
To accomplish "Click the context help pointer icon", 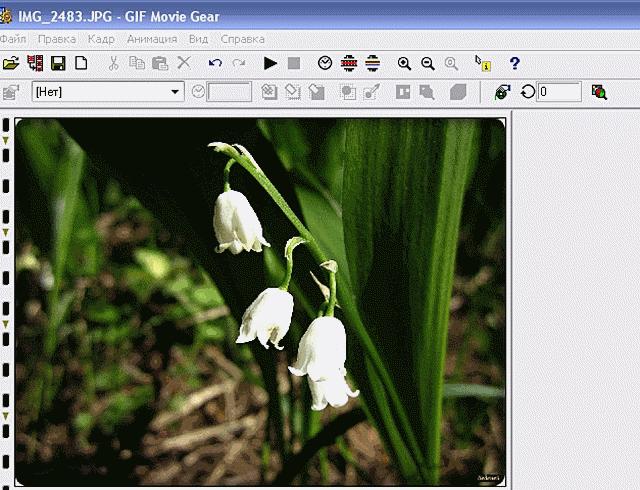I will [483, 63].
